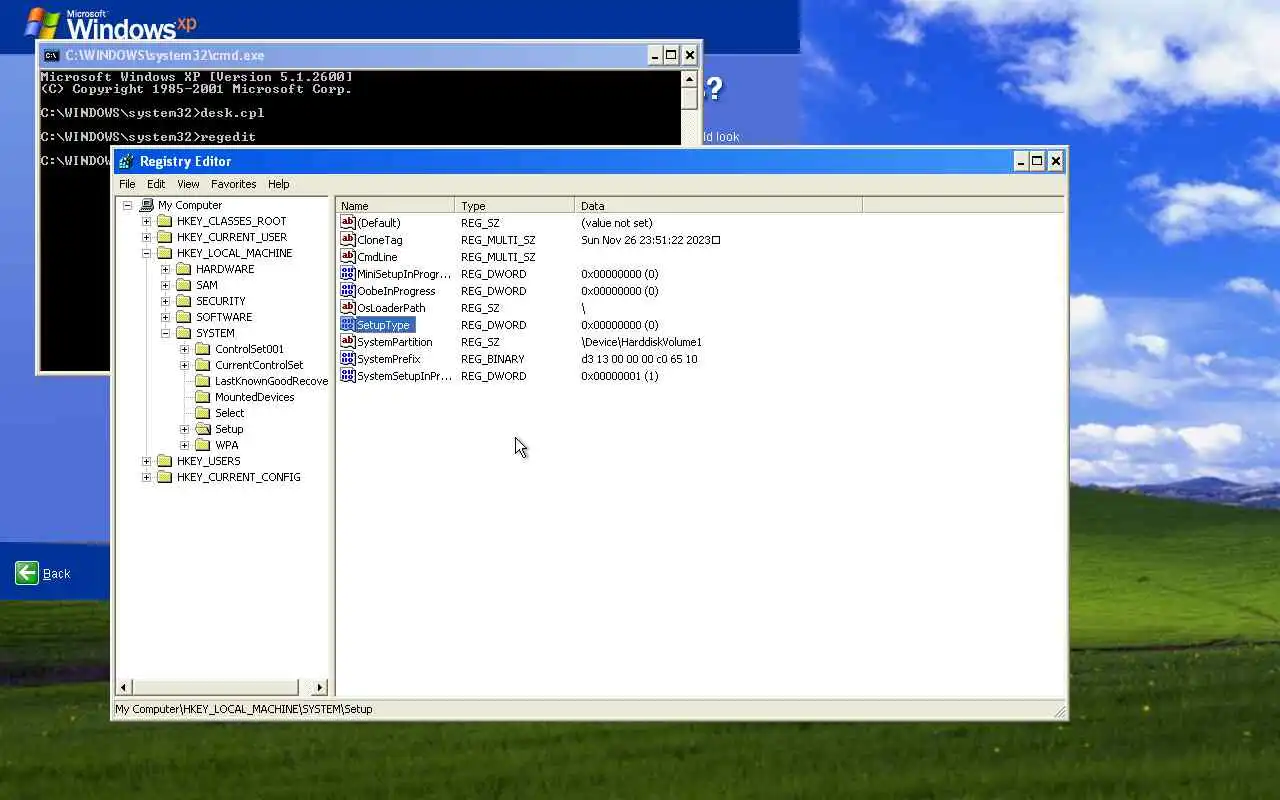Click the HKEY_LOCAL_MACHINE folder icon
Image resolution: width=1280 pixels, height=800 pixels.
164,253
